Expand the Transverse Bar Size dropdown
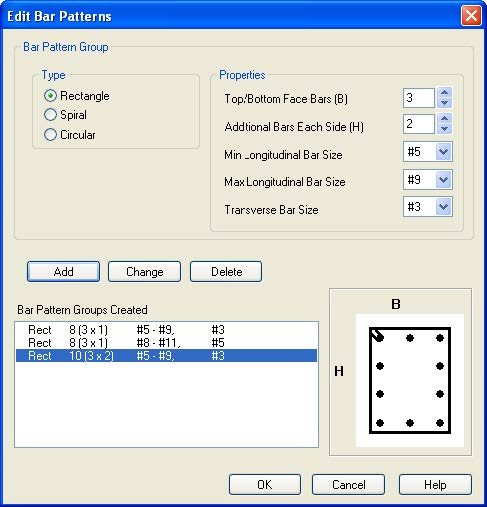The width and height of the screenshot is (487, 507). coord(443,207)
